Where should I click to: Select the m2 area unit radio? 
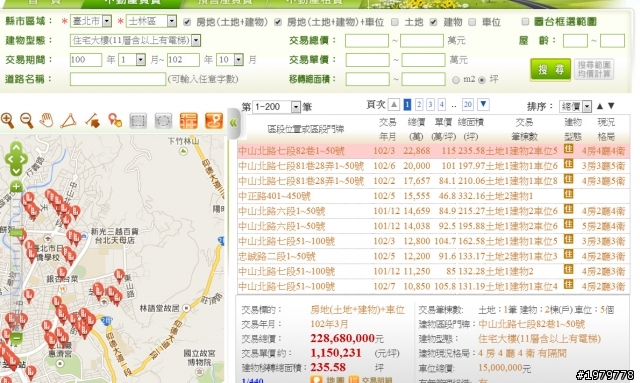(x=456, y=80)
